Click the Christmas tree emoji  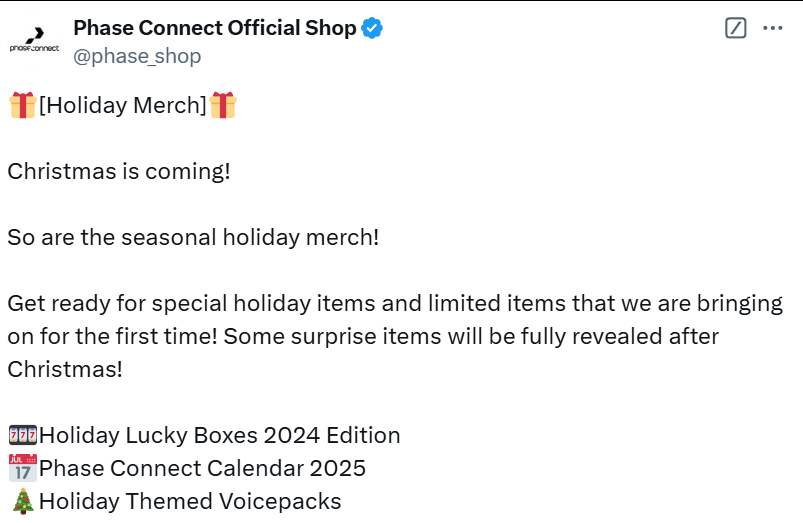tap(23, 501)
